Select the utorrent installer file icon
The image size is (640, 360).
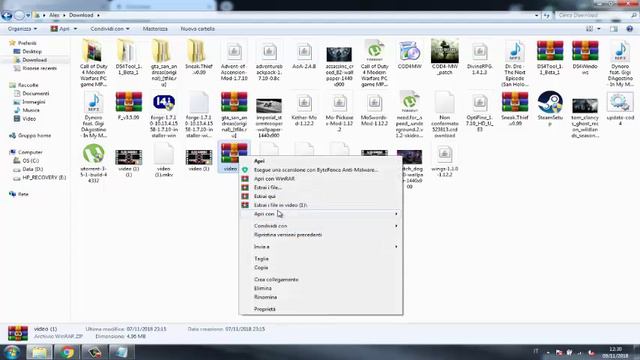coord(93,154)
